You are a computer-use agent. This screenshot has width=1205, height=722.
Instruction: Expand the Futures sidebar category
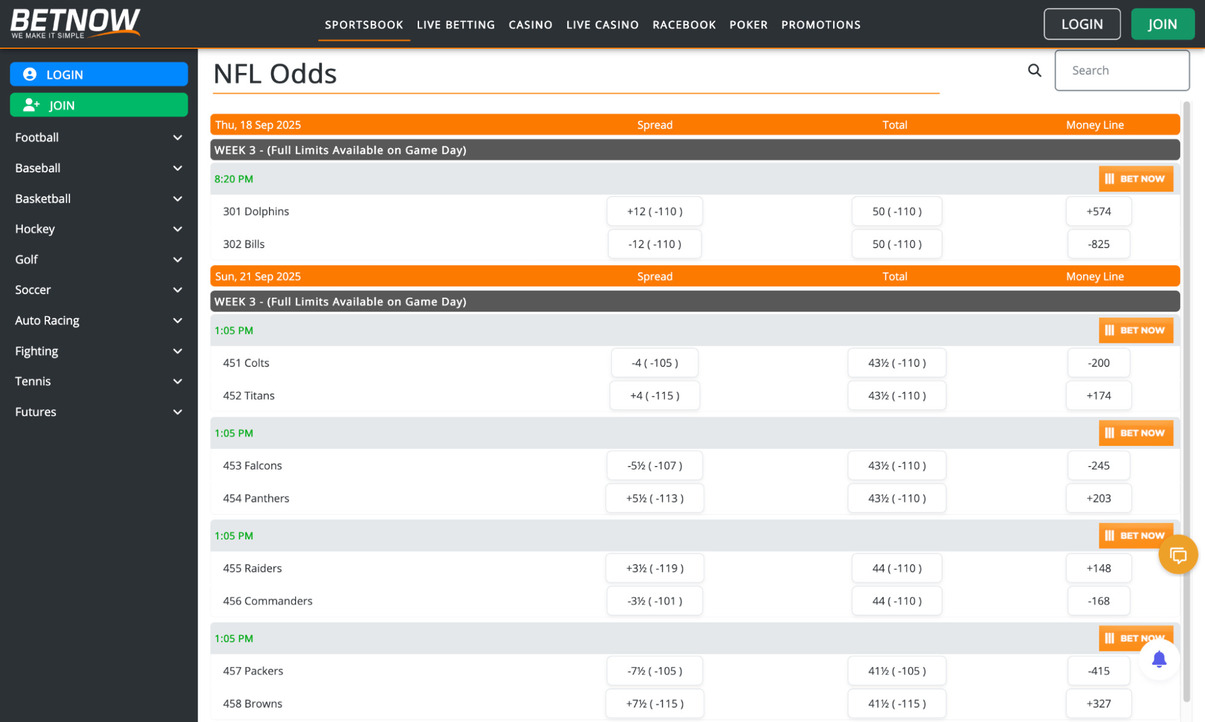[x=98, y=412]
